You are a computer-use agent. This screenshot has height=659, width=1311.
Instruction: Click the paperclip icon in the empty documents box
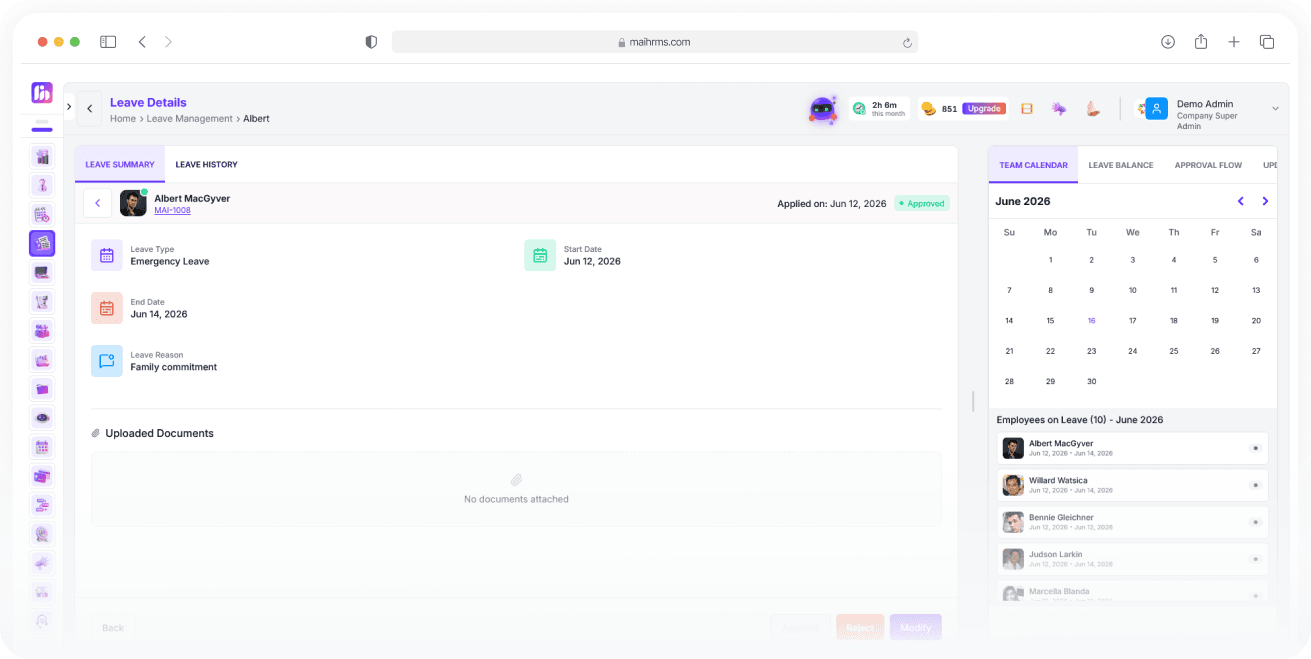tap(516, 480)
